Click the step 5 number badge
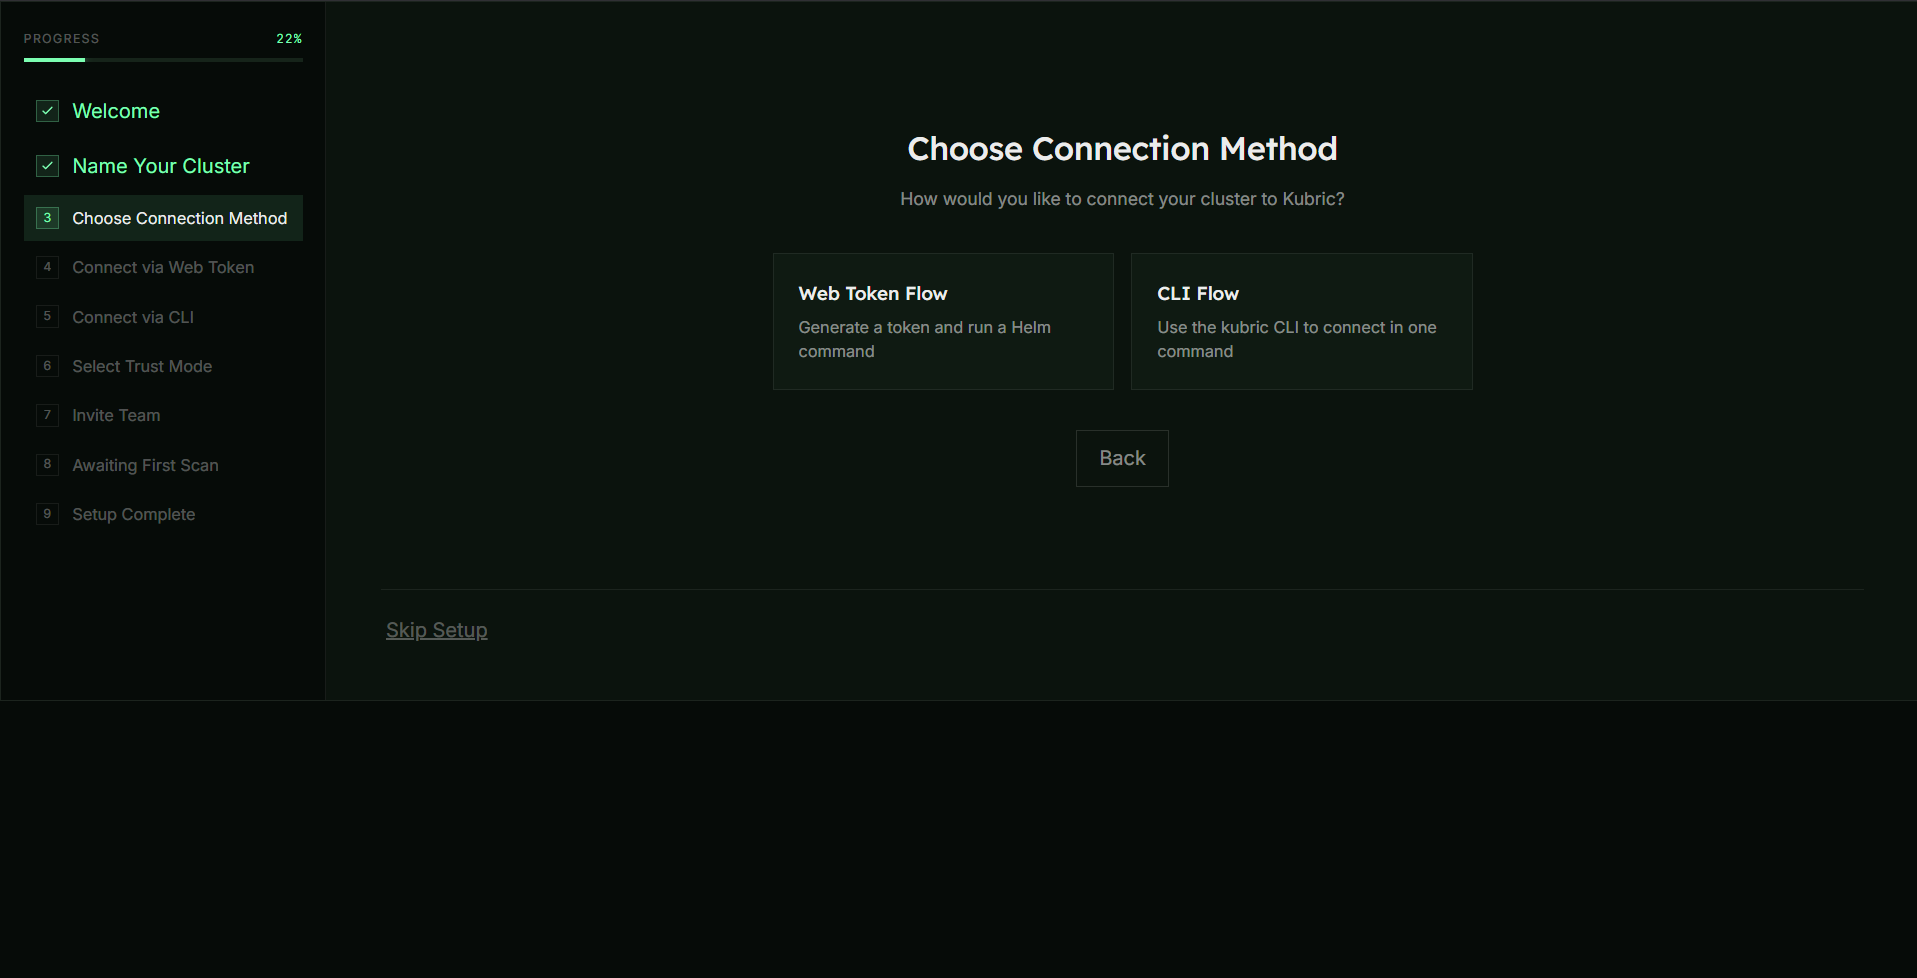Screen dimensions: 1917x978 point(47,317)
